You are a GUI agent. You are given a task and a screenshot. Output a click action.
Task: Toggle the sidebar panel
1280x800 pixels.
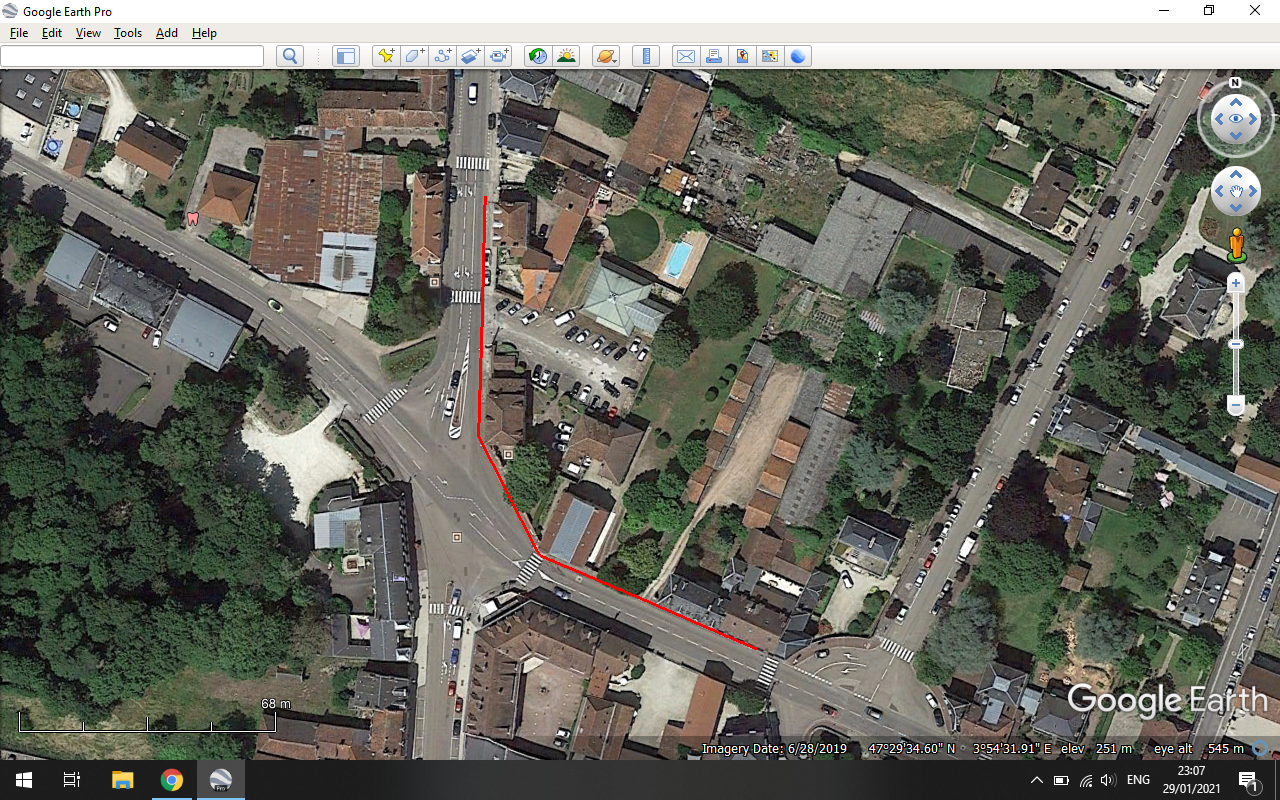coord(346,56)
